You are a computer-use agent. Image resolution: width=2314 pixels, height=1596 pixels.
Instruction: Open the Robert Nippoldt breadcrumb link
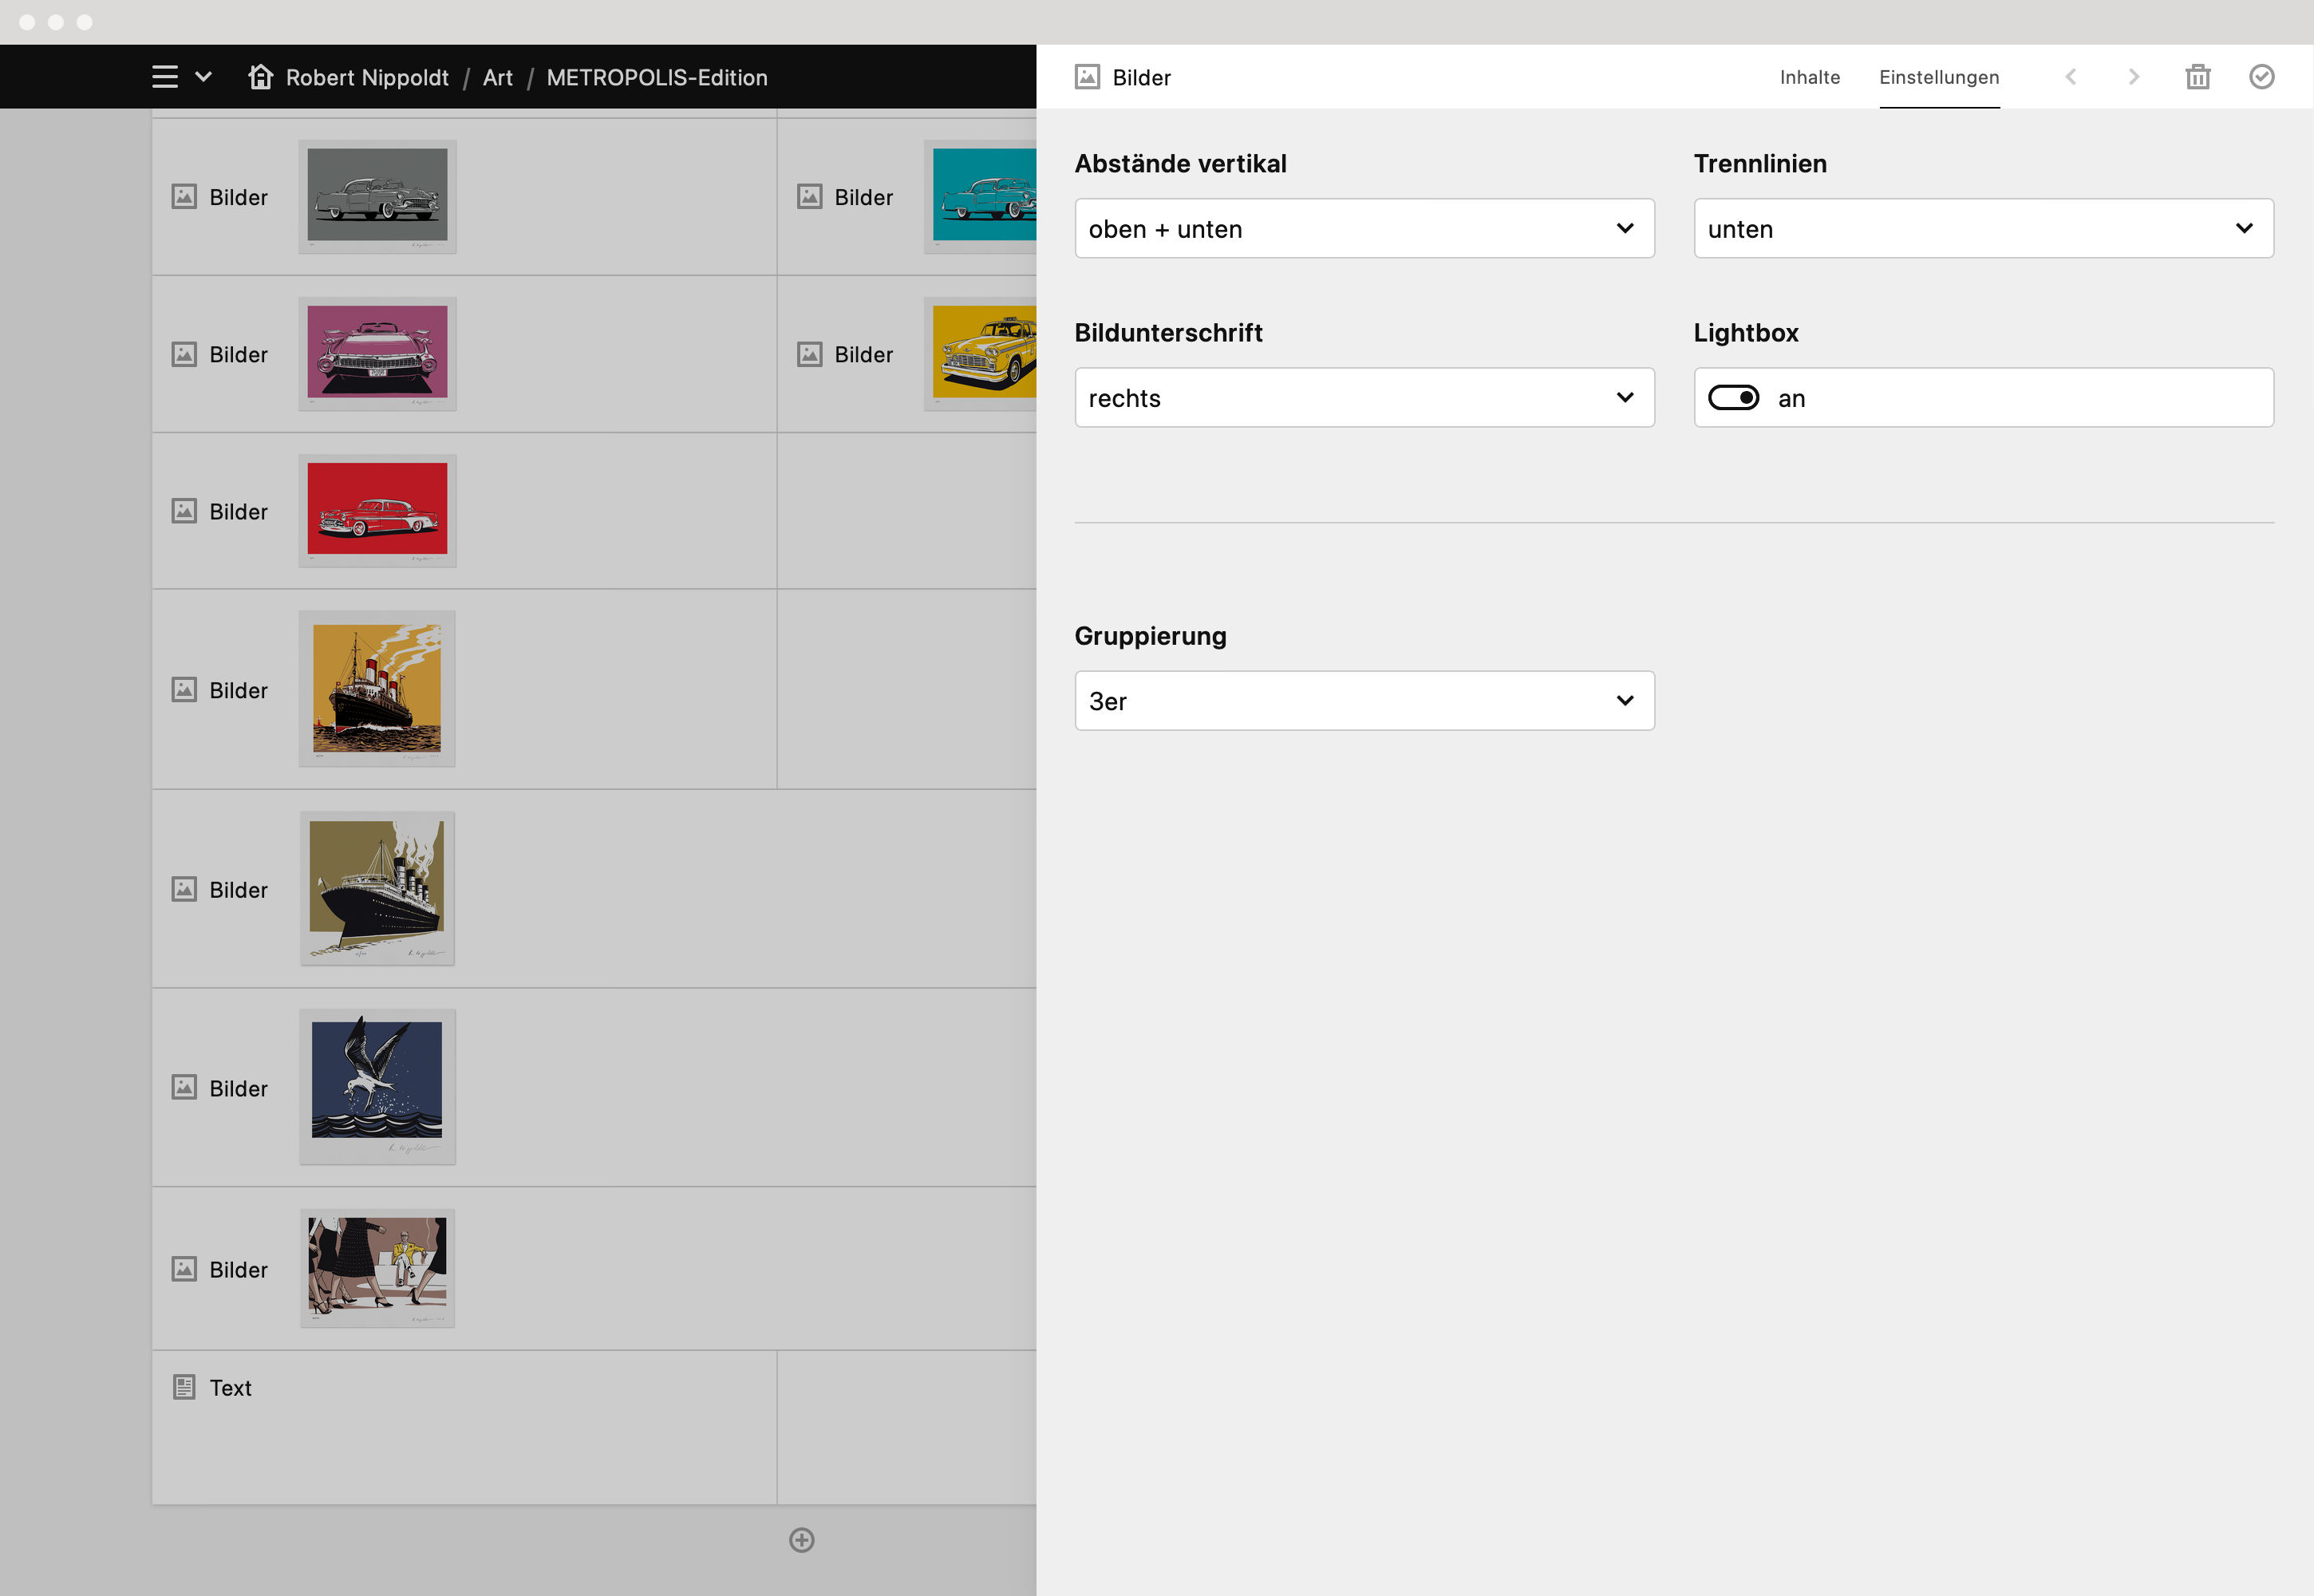(367, 77)
